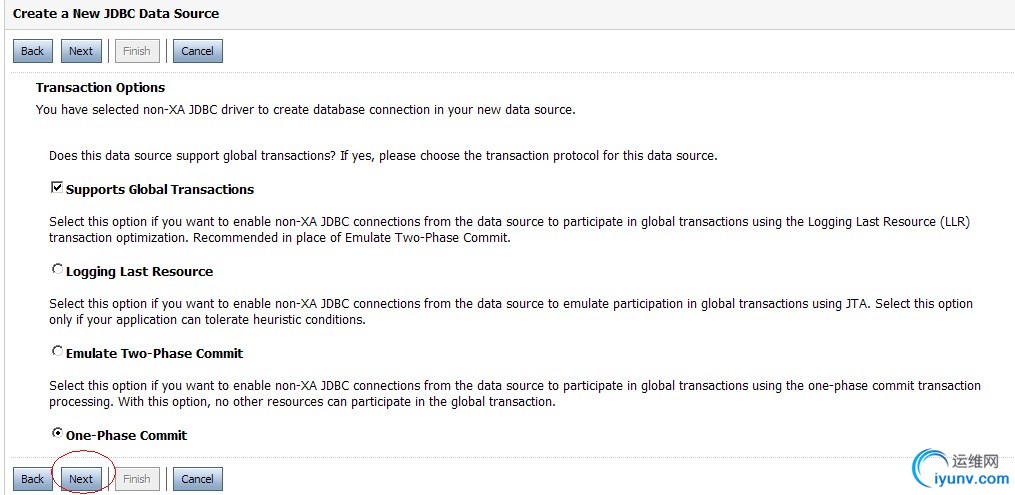Click the Emulate Two-Phase Commit label text
This screenshot has height=495, width=1015.
pyautogui.click(x=155, y=354)
